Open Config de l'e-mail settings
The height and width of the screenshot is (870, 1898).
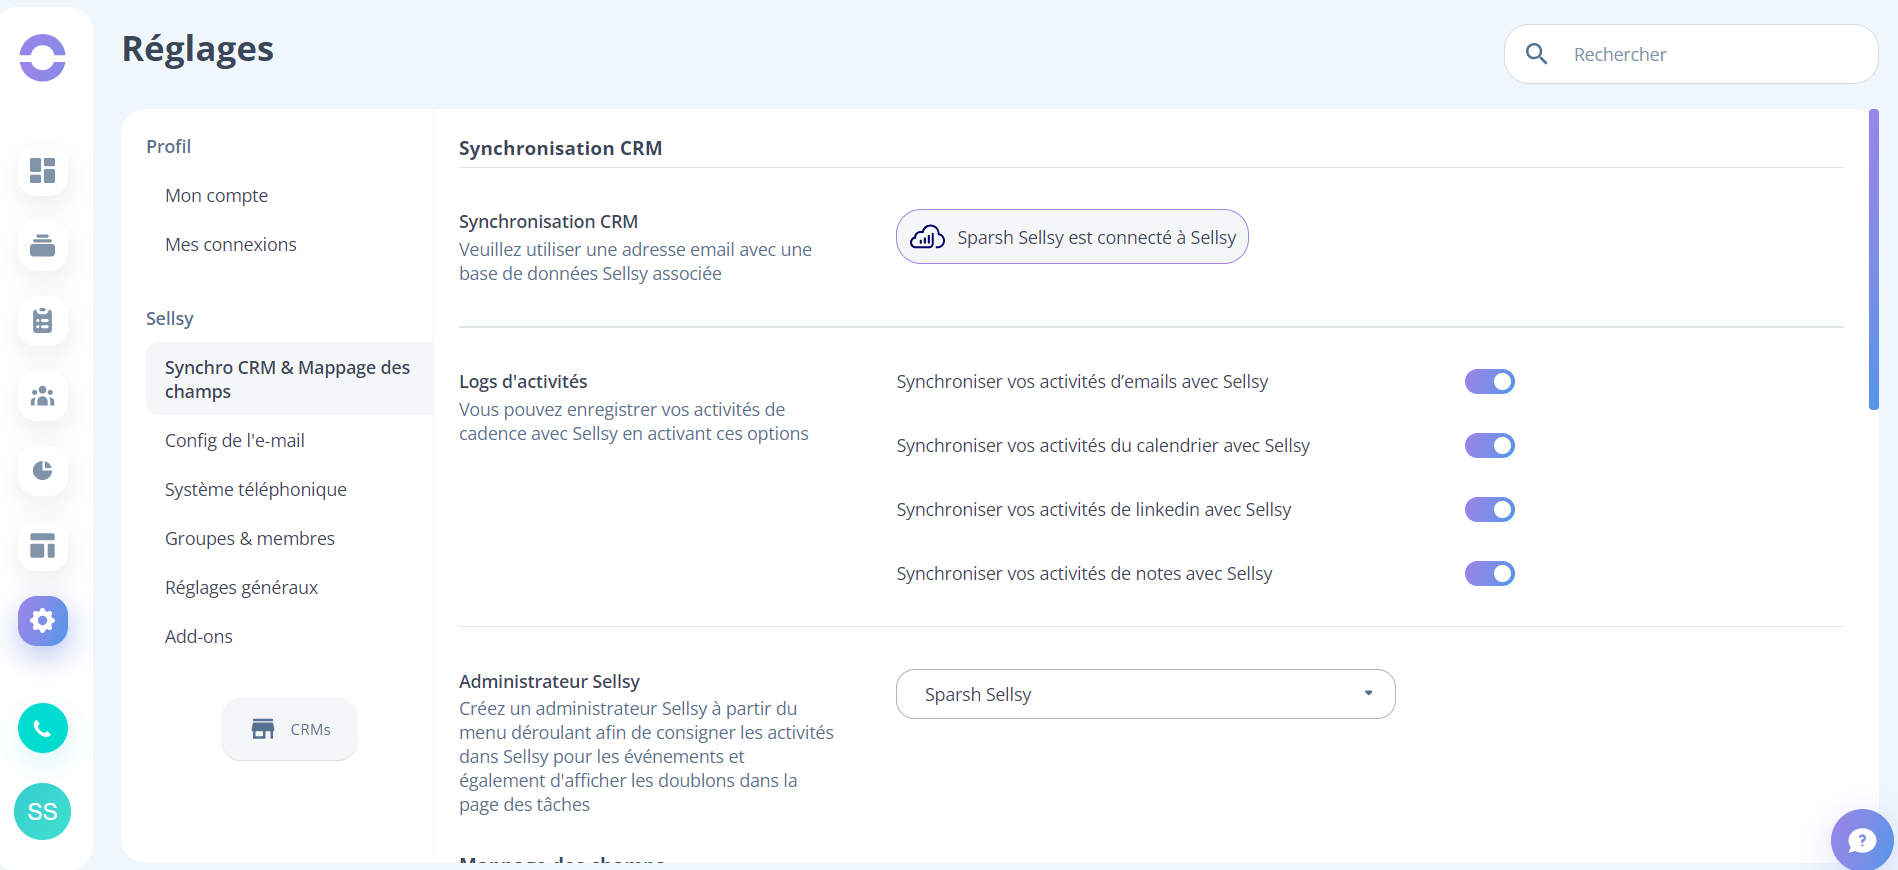[x=235, y=440]
